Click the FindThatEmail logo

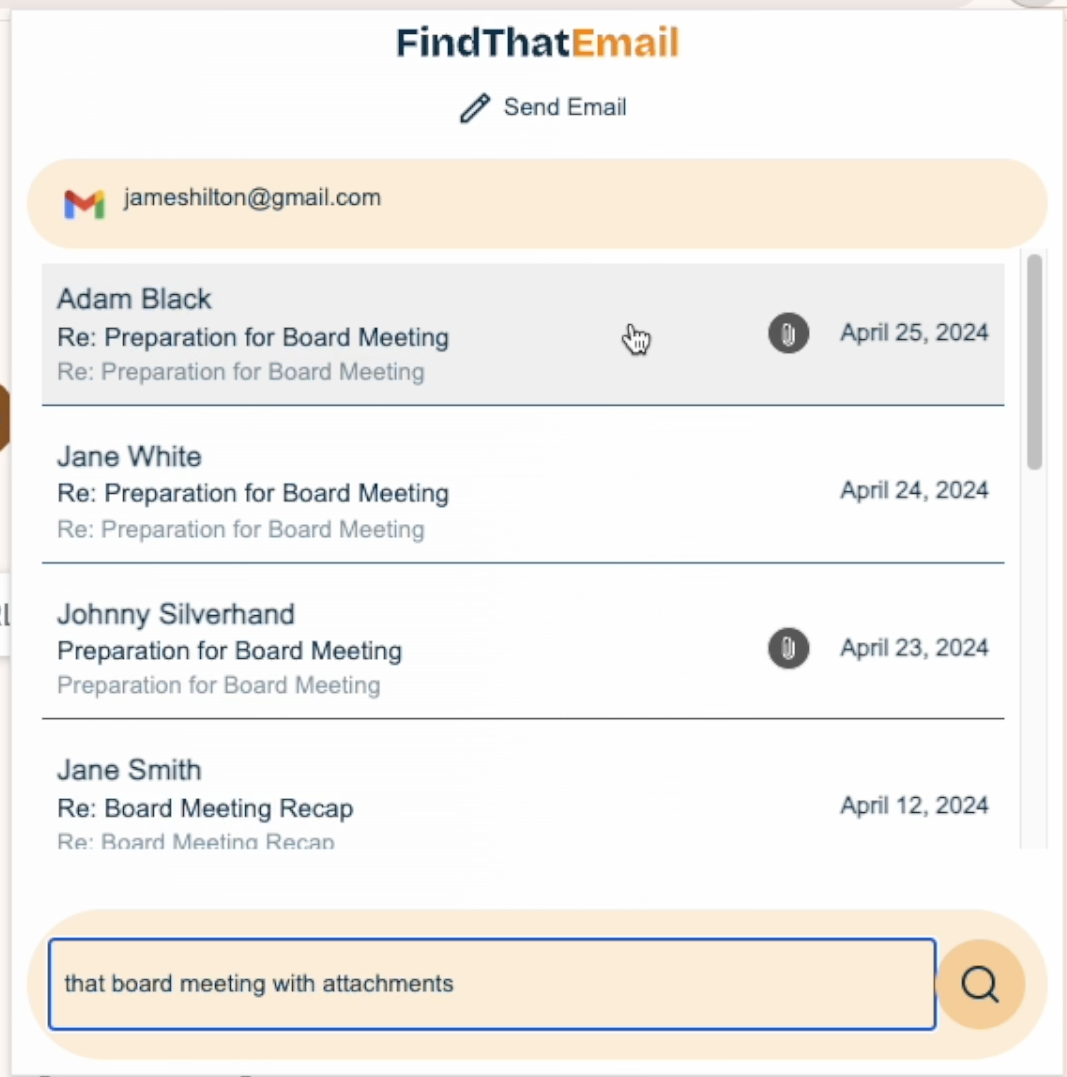pos(538,43)
